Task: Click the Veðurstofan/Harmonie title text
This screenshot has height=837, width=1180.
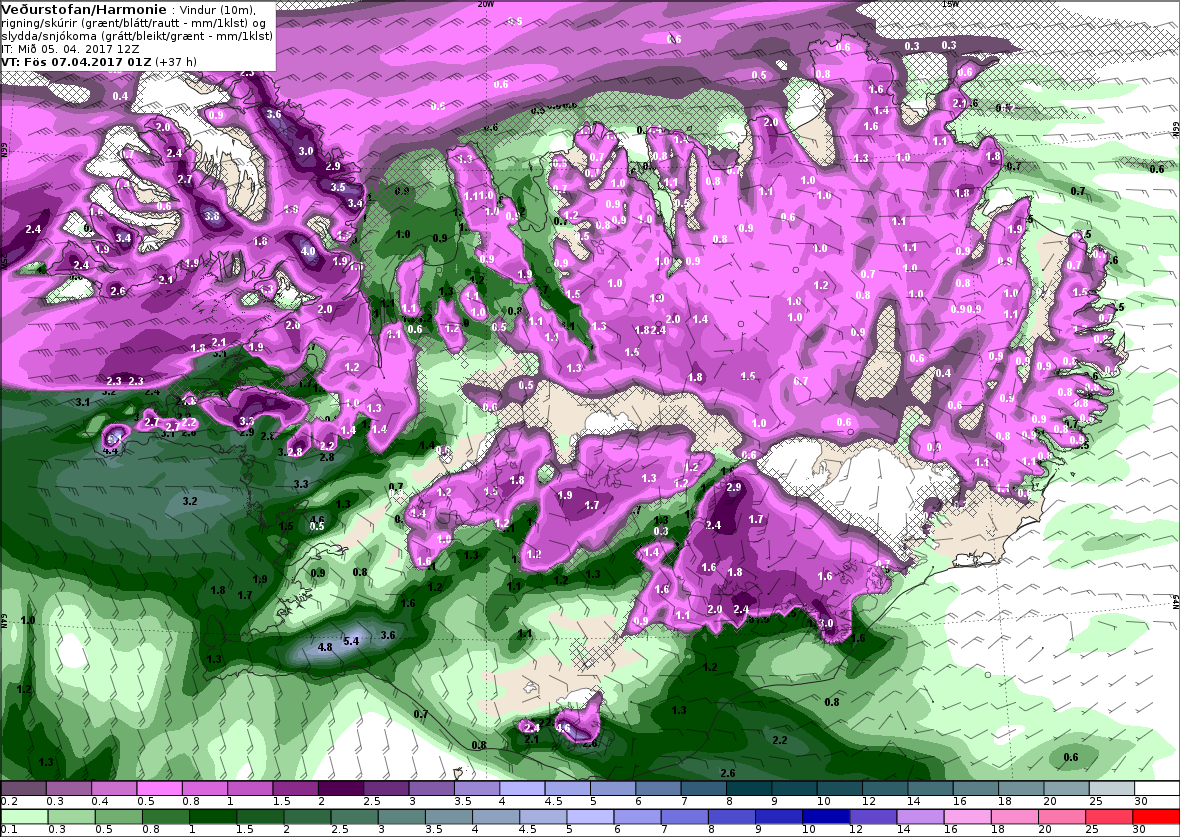Action: click(84, 10)
